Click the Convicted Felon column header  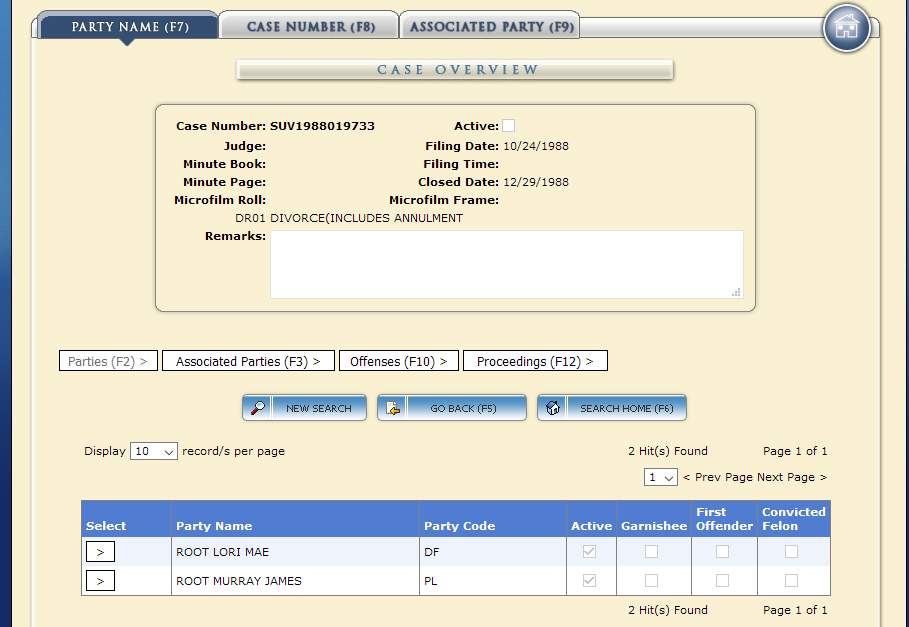pyautogui.click(x=794, y=519)
